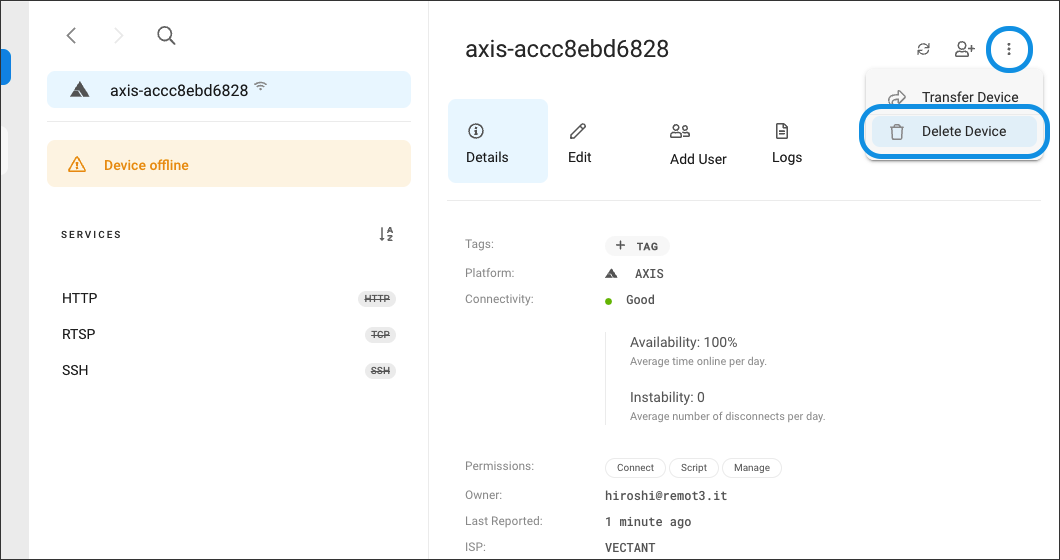Image resolution: width=1060 pixels, height=560 pixels.
Task: Click the warning triangle icon
Action: click(77, 164)
